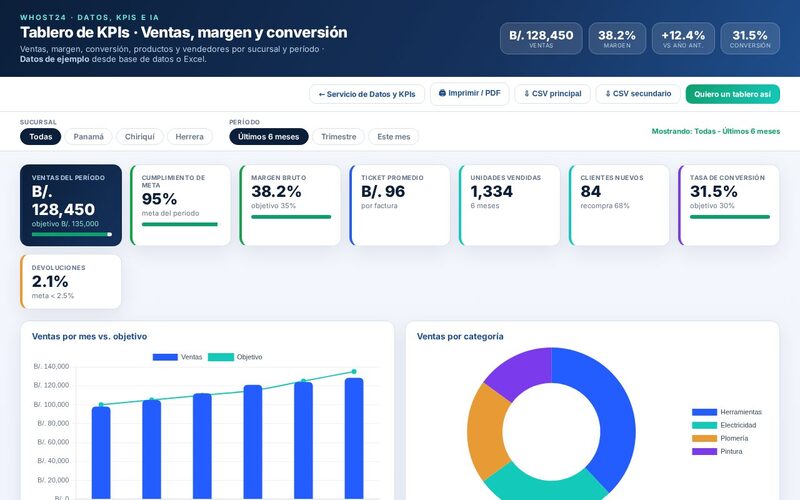Click the +12.4% vs año ant. header badge
Screen dimensions: 800x500
click(x=683, y=38)
